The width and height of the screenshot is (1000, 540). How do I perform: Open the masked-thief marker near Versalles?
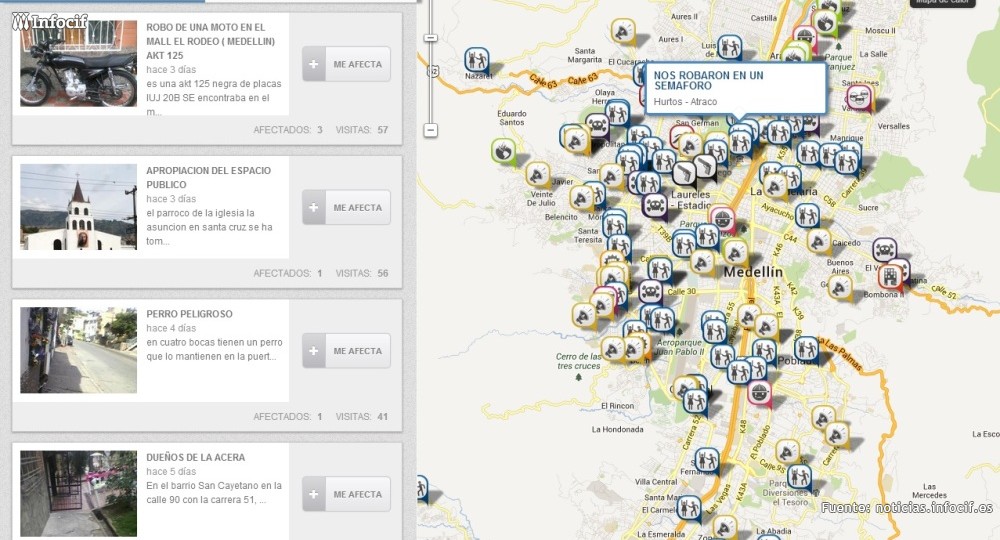(x=858, y=97)
